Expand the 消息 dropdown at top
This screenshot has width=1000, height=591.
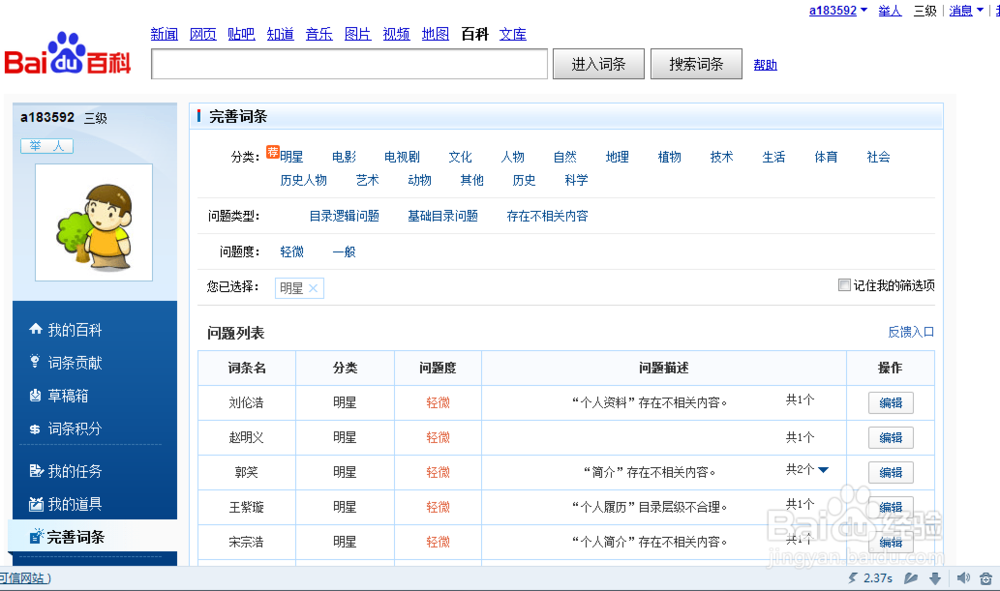coord(980,10)
